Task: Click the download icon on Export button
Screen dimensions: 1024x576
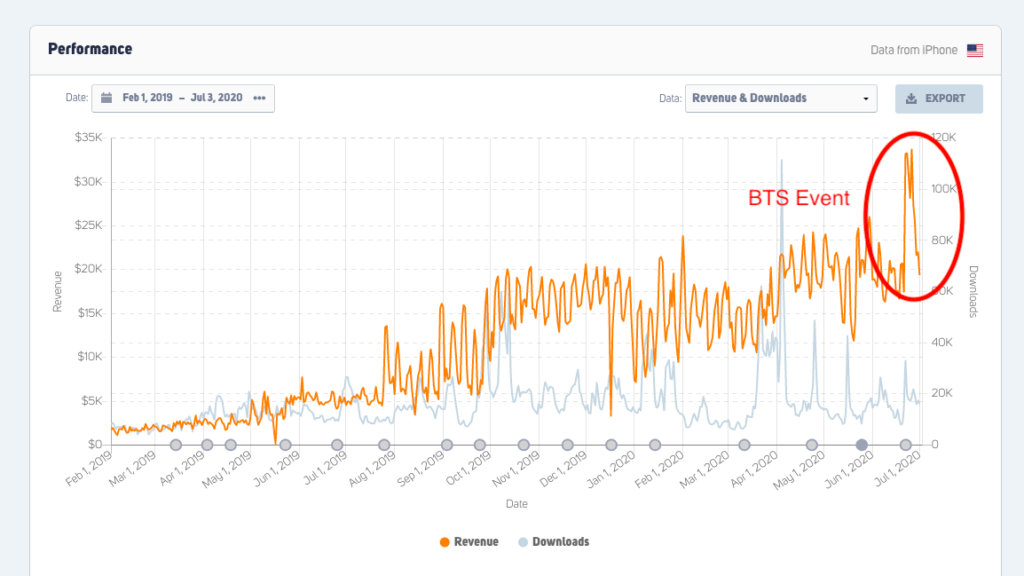Action: 911,99
